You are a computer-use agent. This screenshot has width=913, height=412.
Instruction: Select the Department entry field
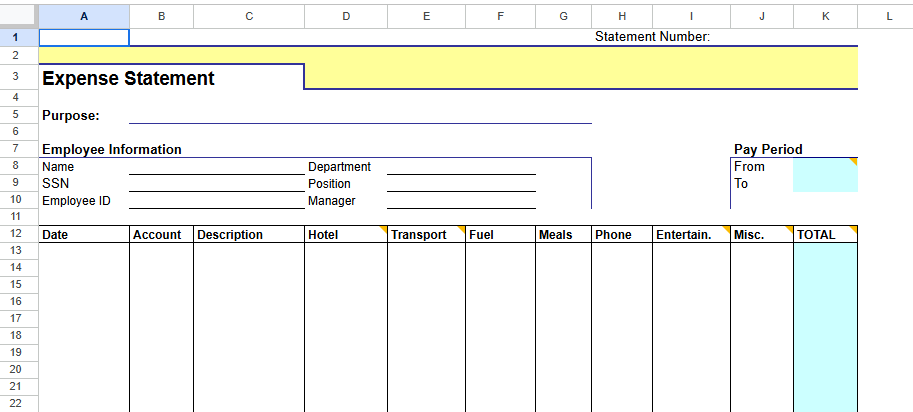(461, 167)
